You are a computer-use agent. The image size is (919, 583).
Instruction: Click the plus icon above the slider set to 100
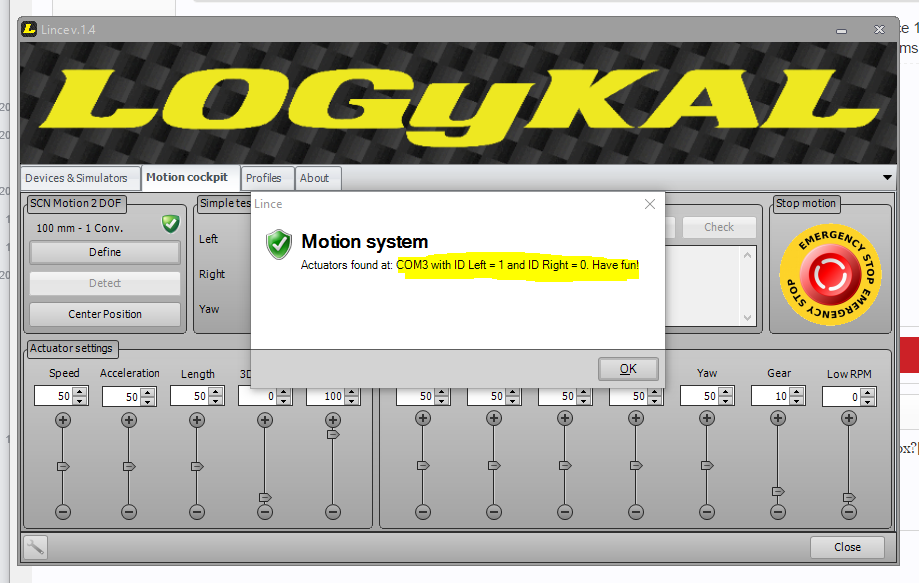click(333, 420)
